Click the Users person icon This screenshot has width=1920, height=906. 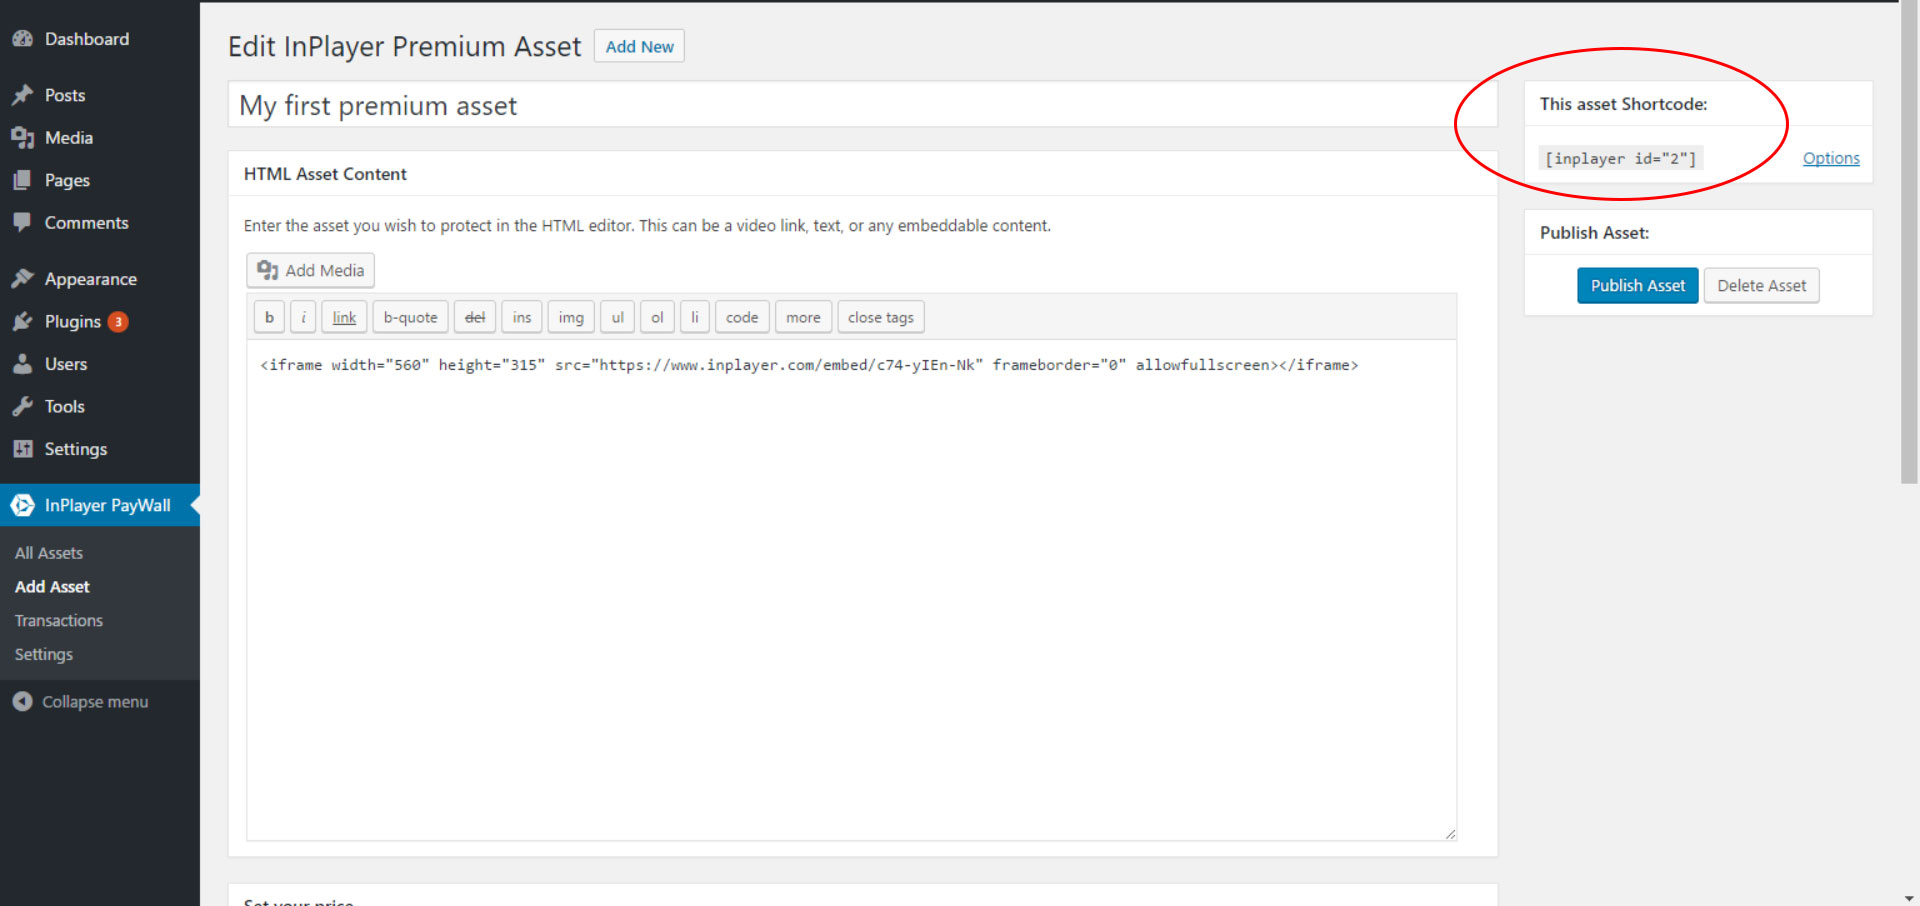[x=22, y=364]
